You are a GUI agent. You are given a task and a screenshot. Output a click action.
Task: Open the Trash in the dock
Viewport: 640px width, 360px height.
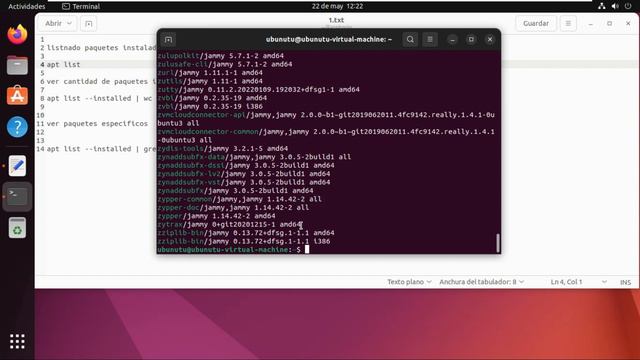point(17,228)
